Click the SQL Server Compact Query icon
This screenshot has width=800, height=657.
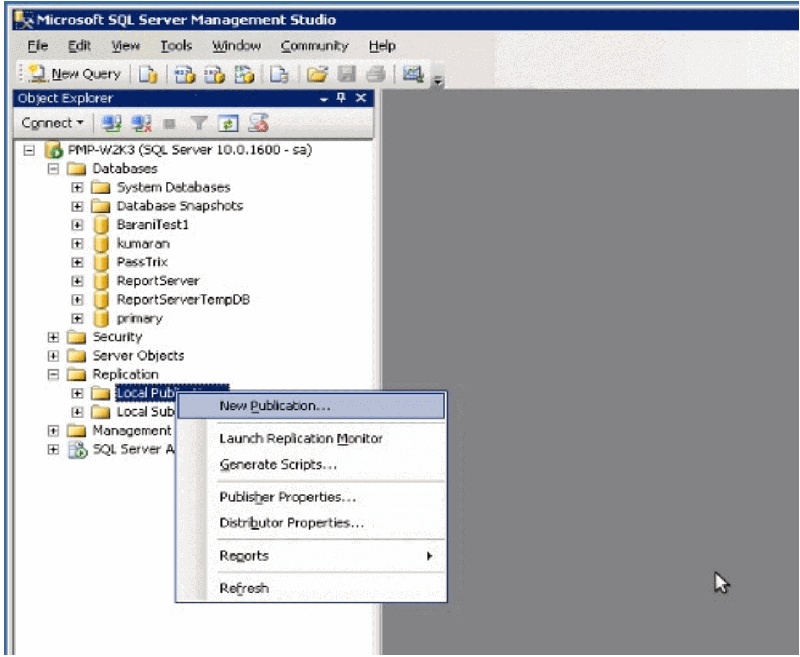point(279,74)
